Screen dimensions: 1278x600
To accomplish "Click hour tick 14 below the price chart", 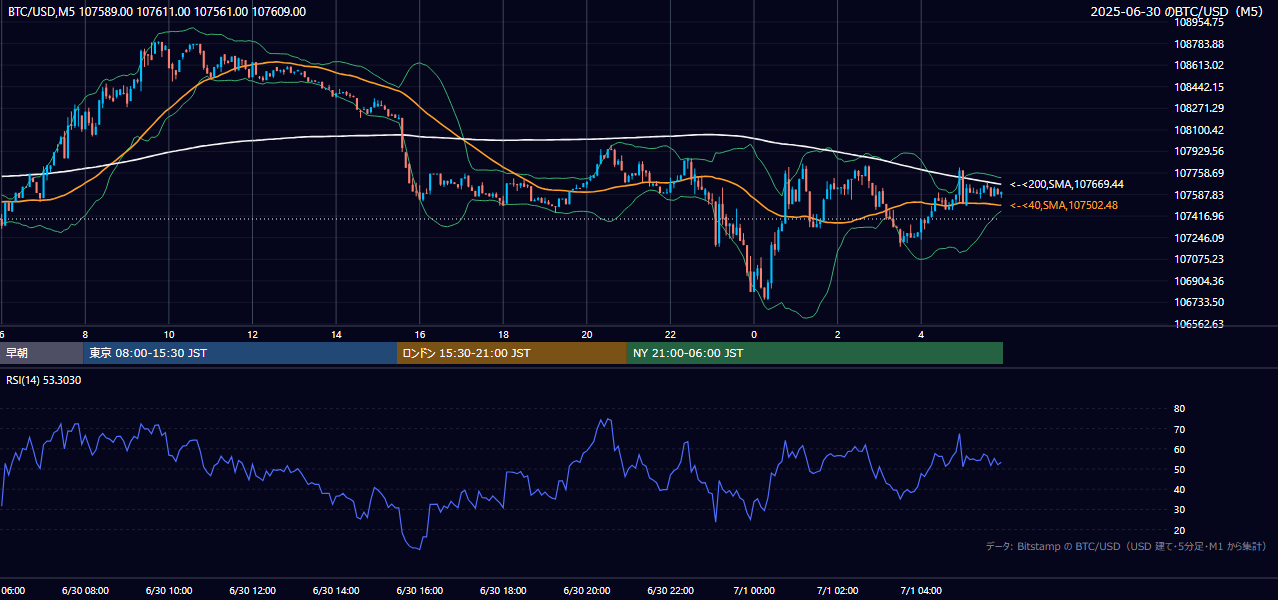I will 336,334.
